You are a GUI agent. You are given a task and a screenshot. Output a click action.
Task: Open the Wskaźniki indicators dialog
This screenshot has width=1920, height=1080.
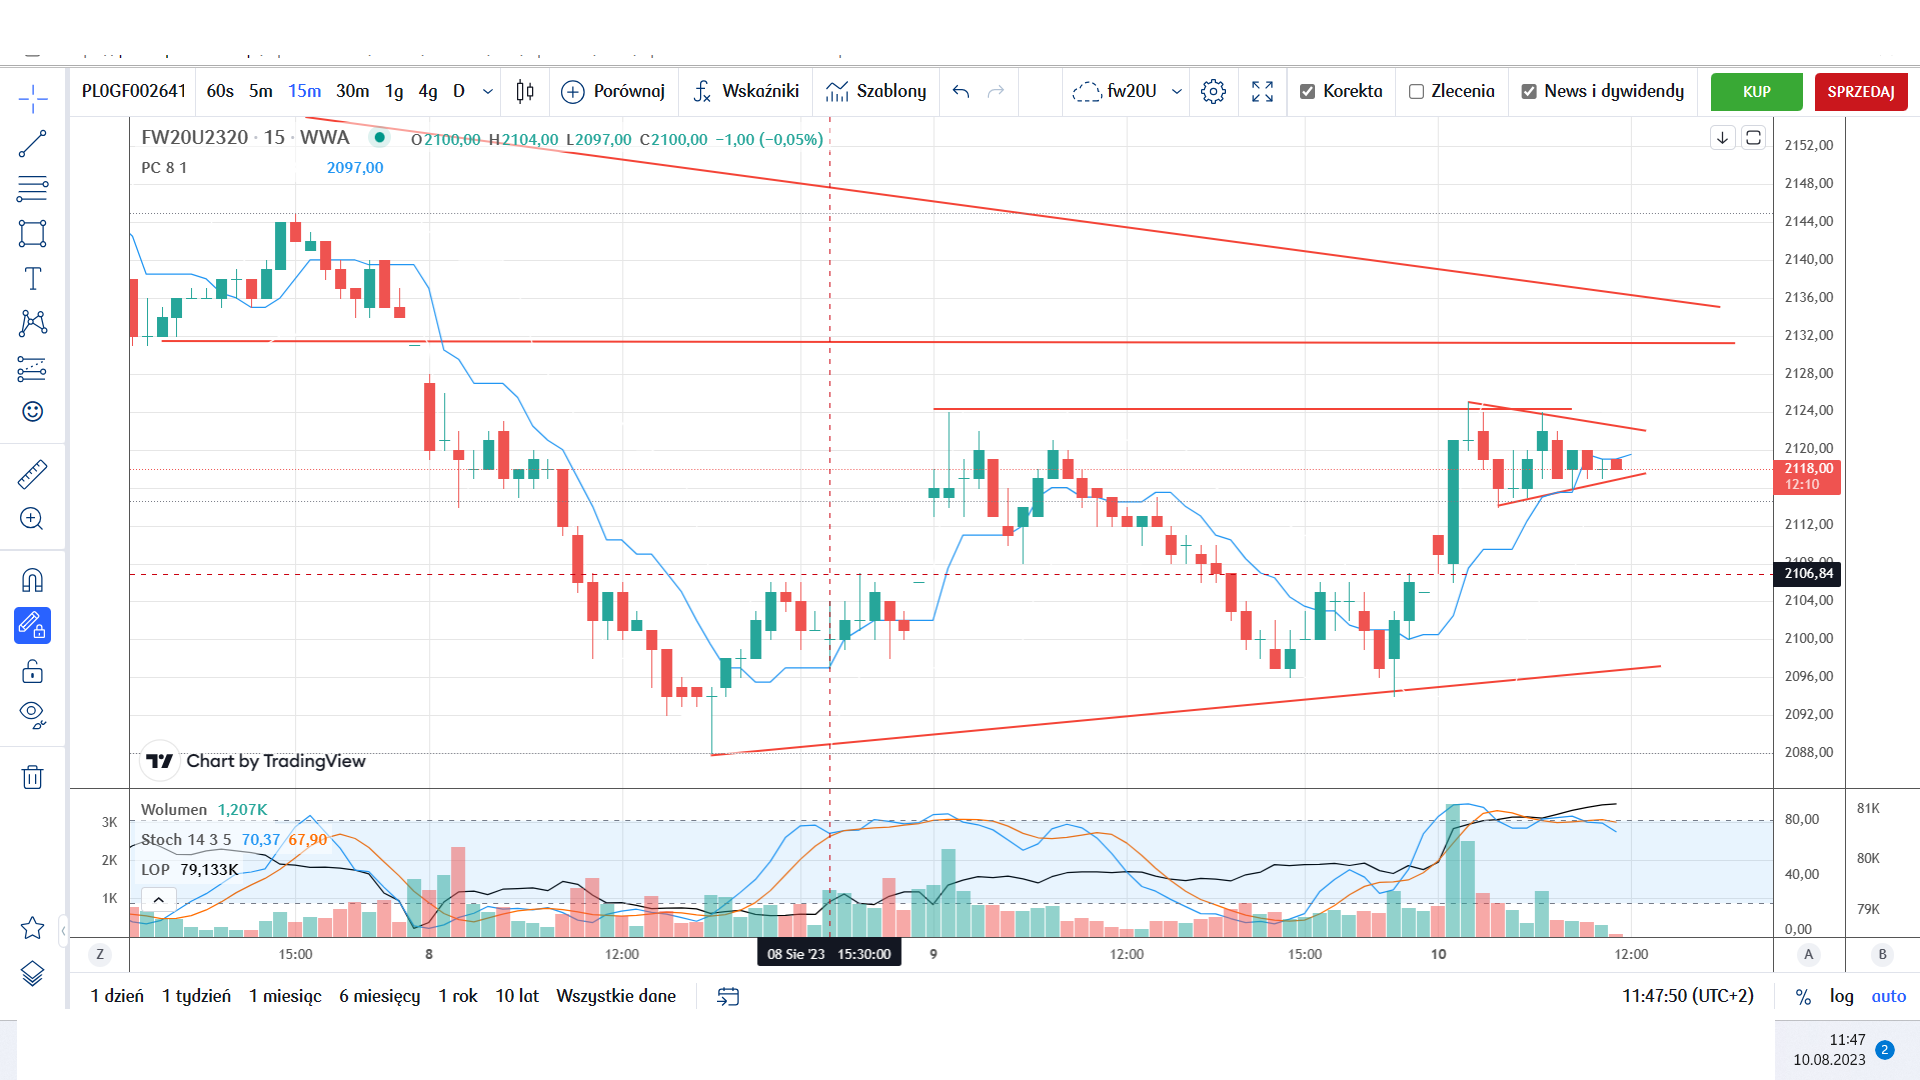tap(746, 91)
